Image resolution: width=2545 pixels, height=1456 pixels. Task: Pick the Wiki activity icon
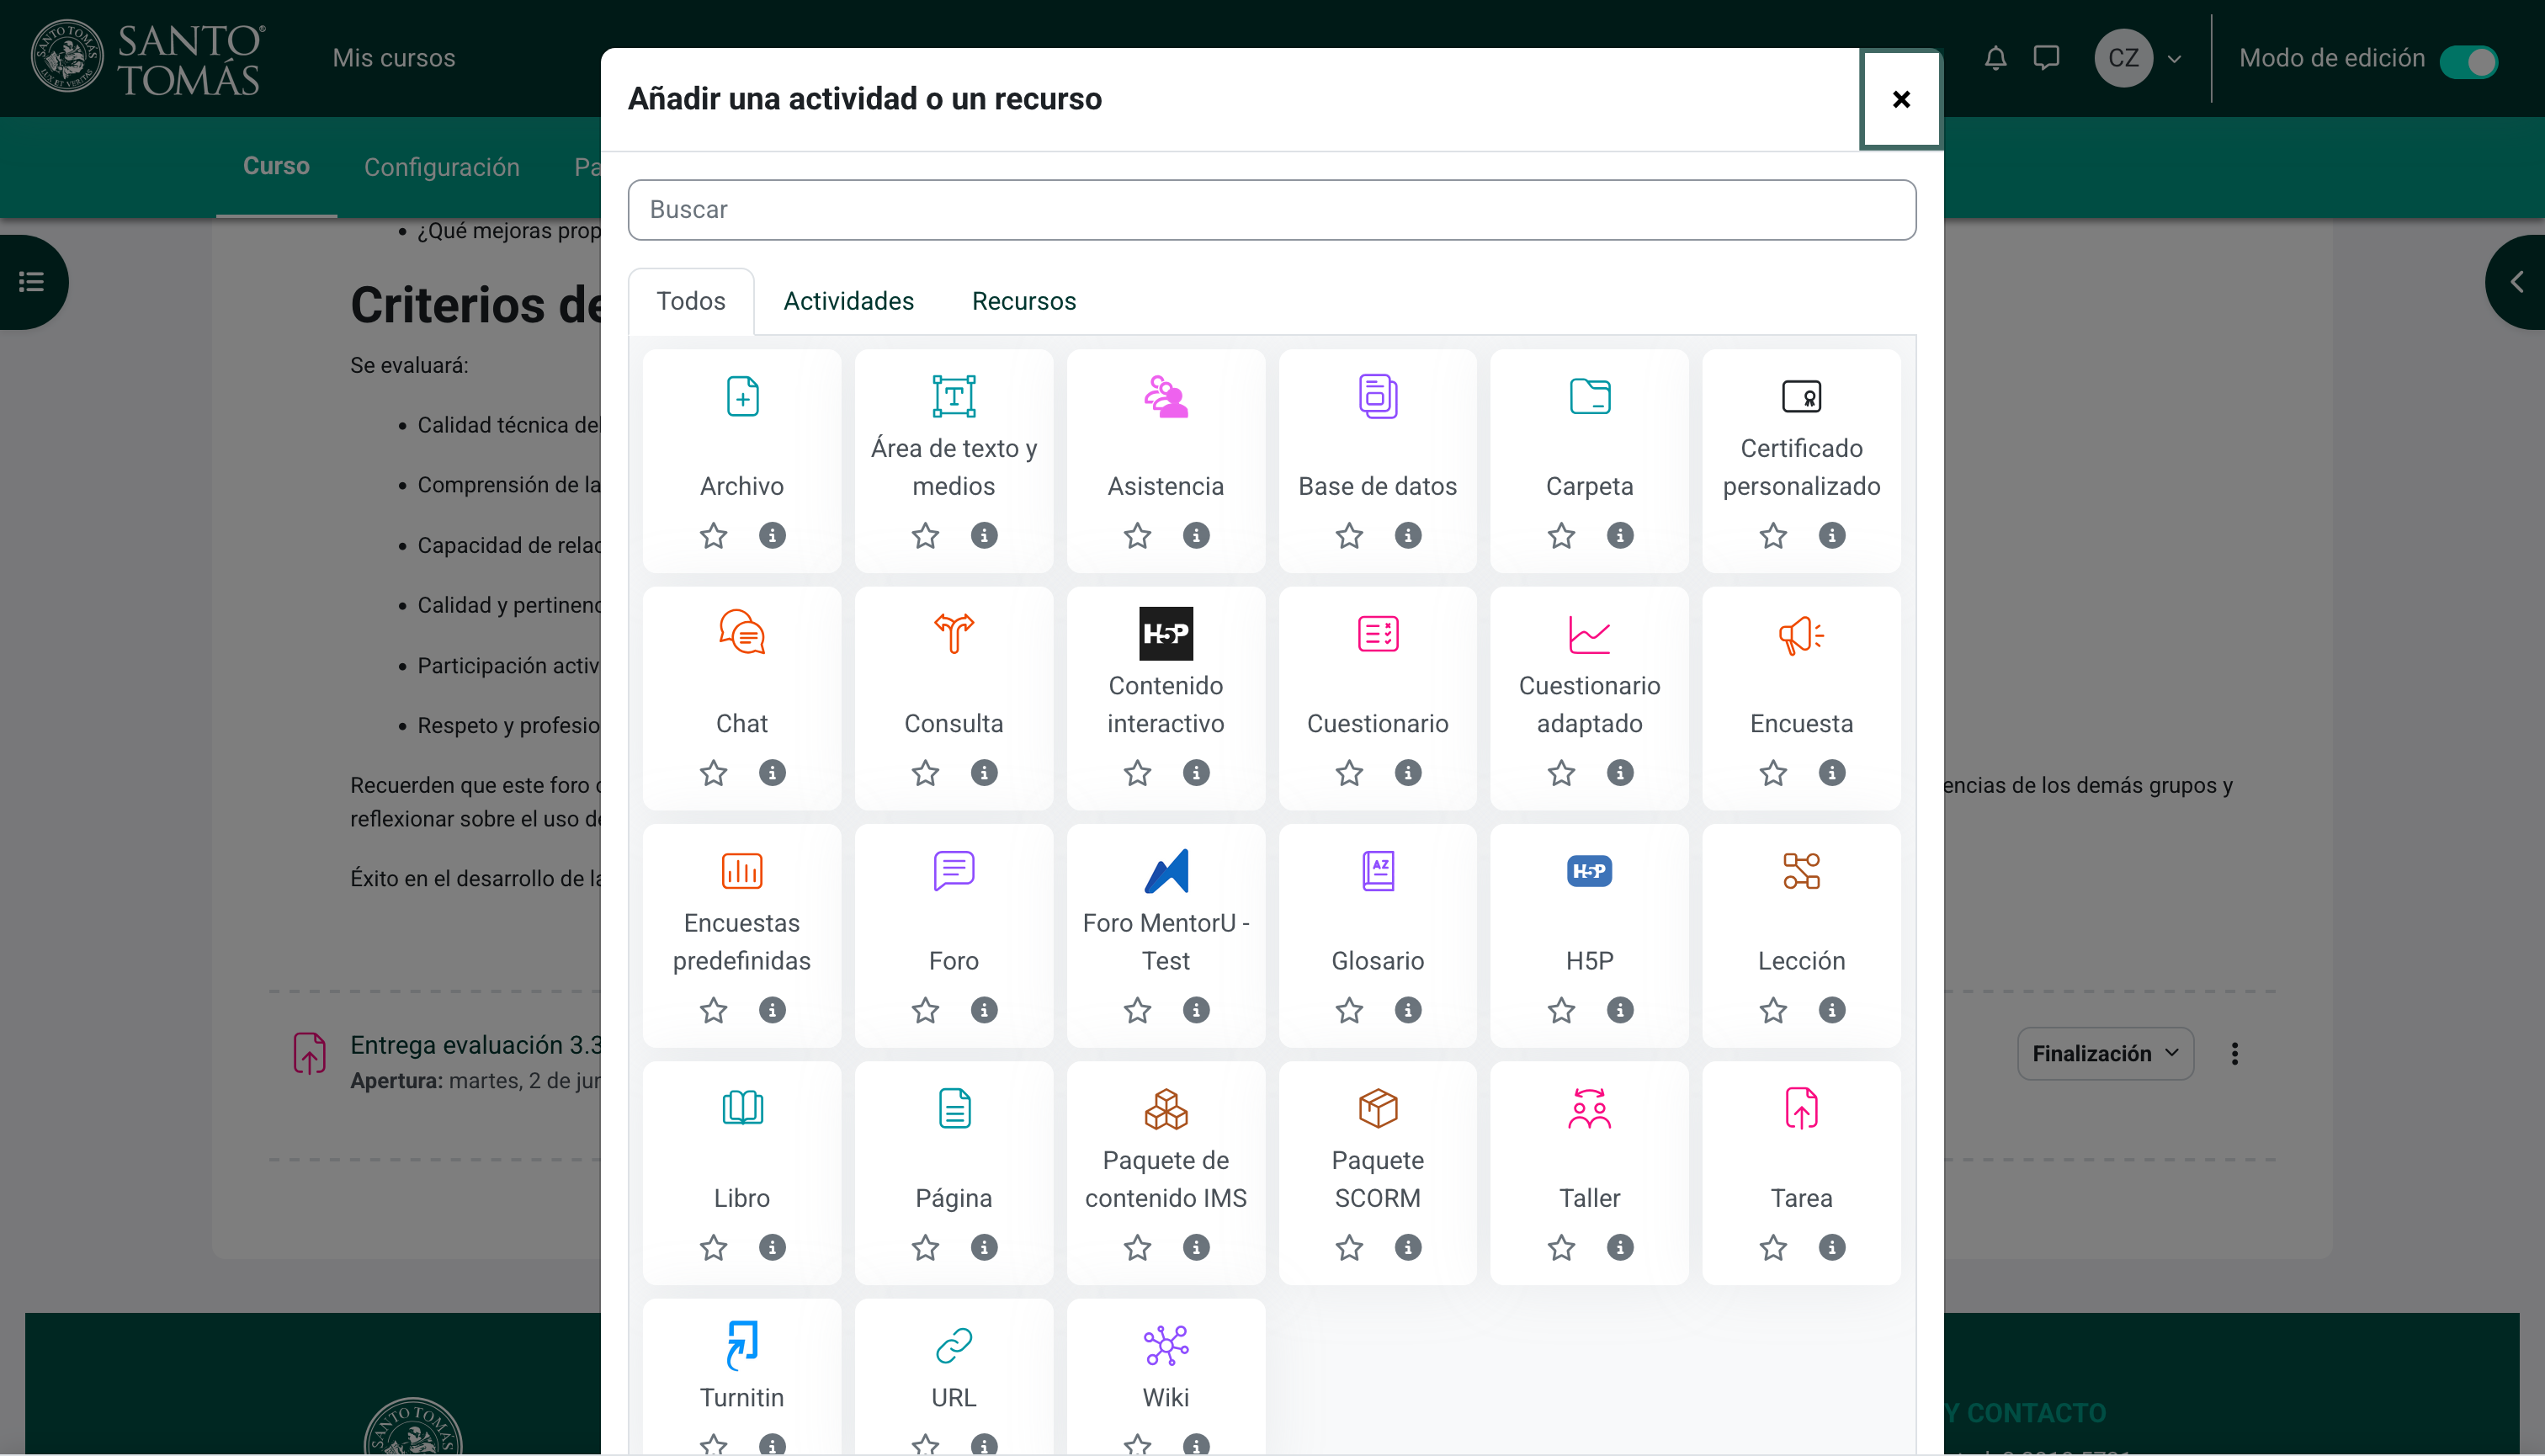click(1166, 1345)
